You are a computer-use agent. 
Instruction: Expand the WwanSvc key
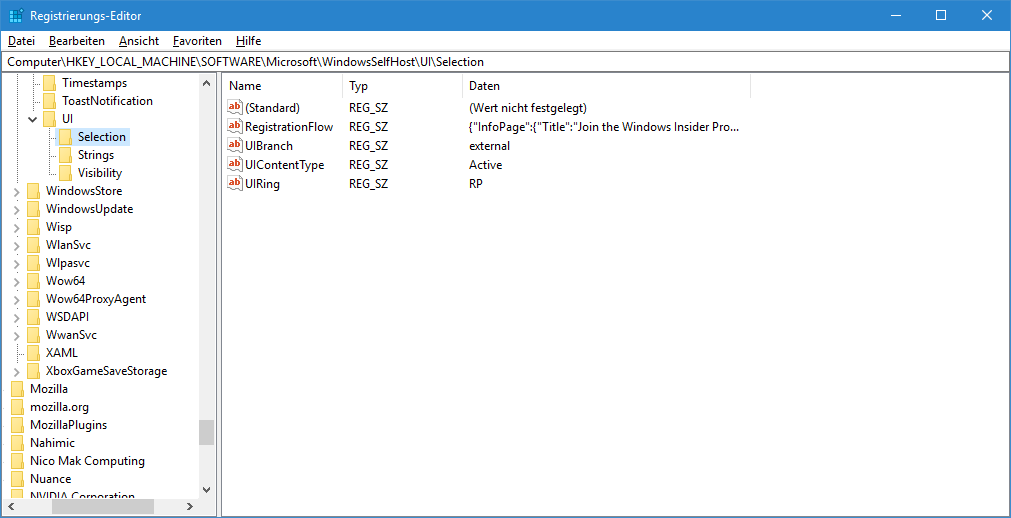coord(16,336)
